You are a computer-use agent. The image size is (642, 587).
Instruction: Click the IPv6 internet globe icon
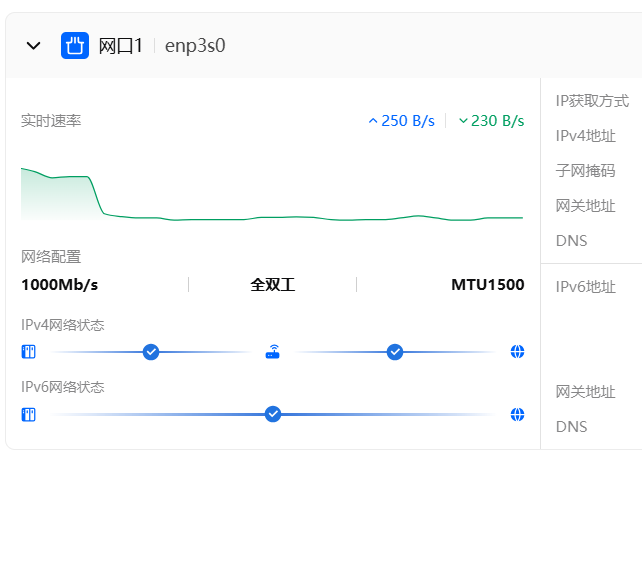click(x=517, y=414)
